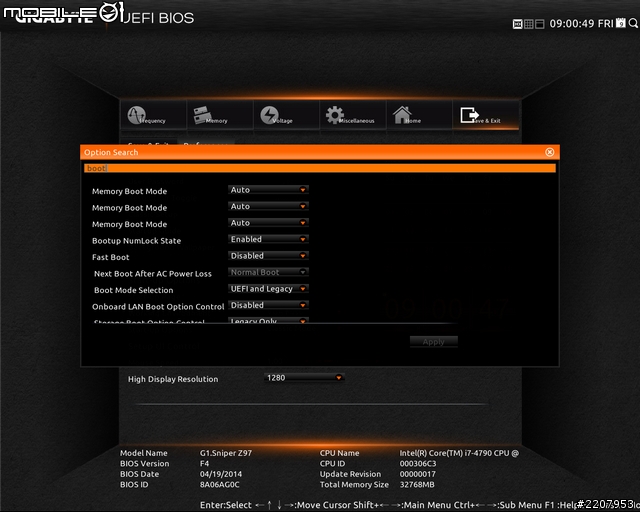Change the Boot Mode Selection dropdown
This screenshot has width=640, height=512.
(268, 289)
